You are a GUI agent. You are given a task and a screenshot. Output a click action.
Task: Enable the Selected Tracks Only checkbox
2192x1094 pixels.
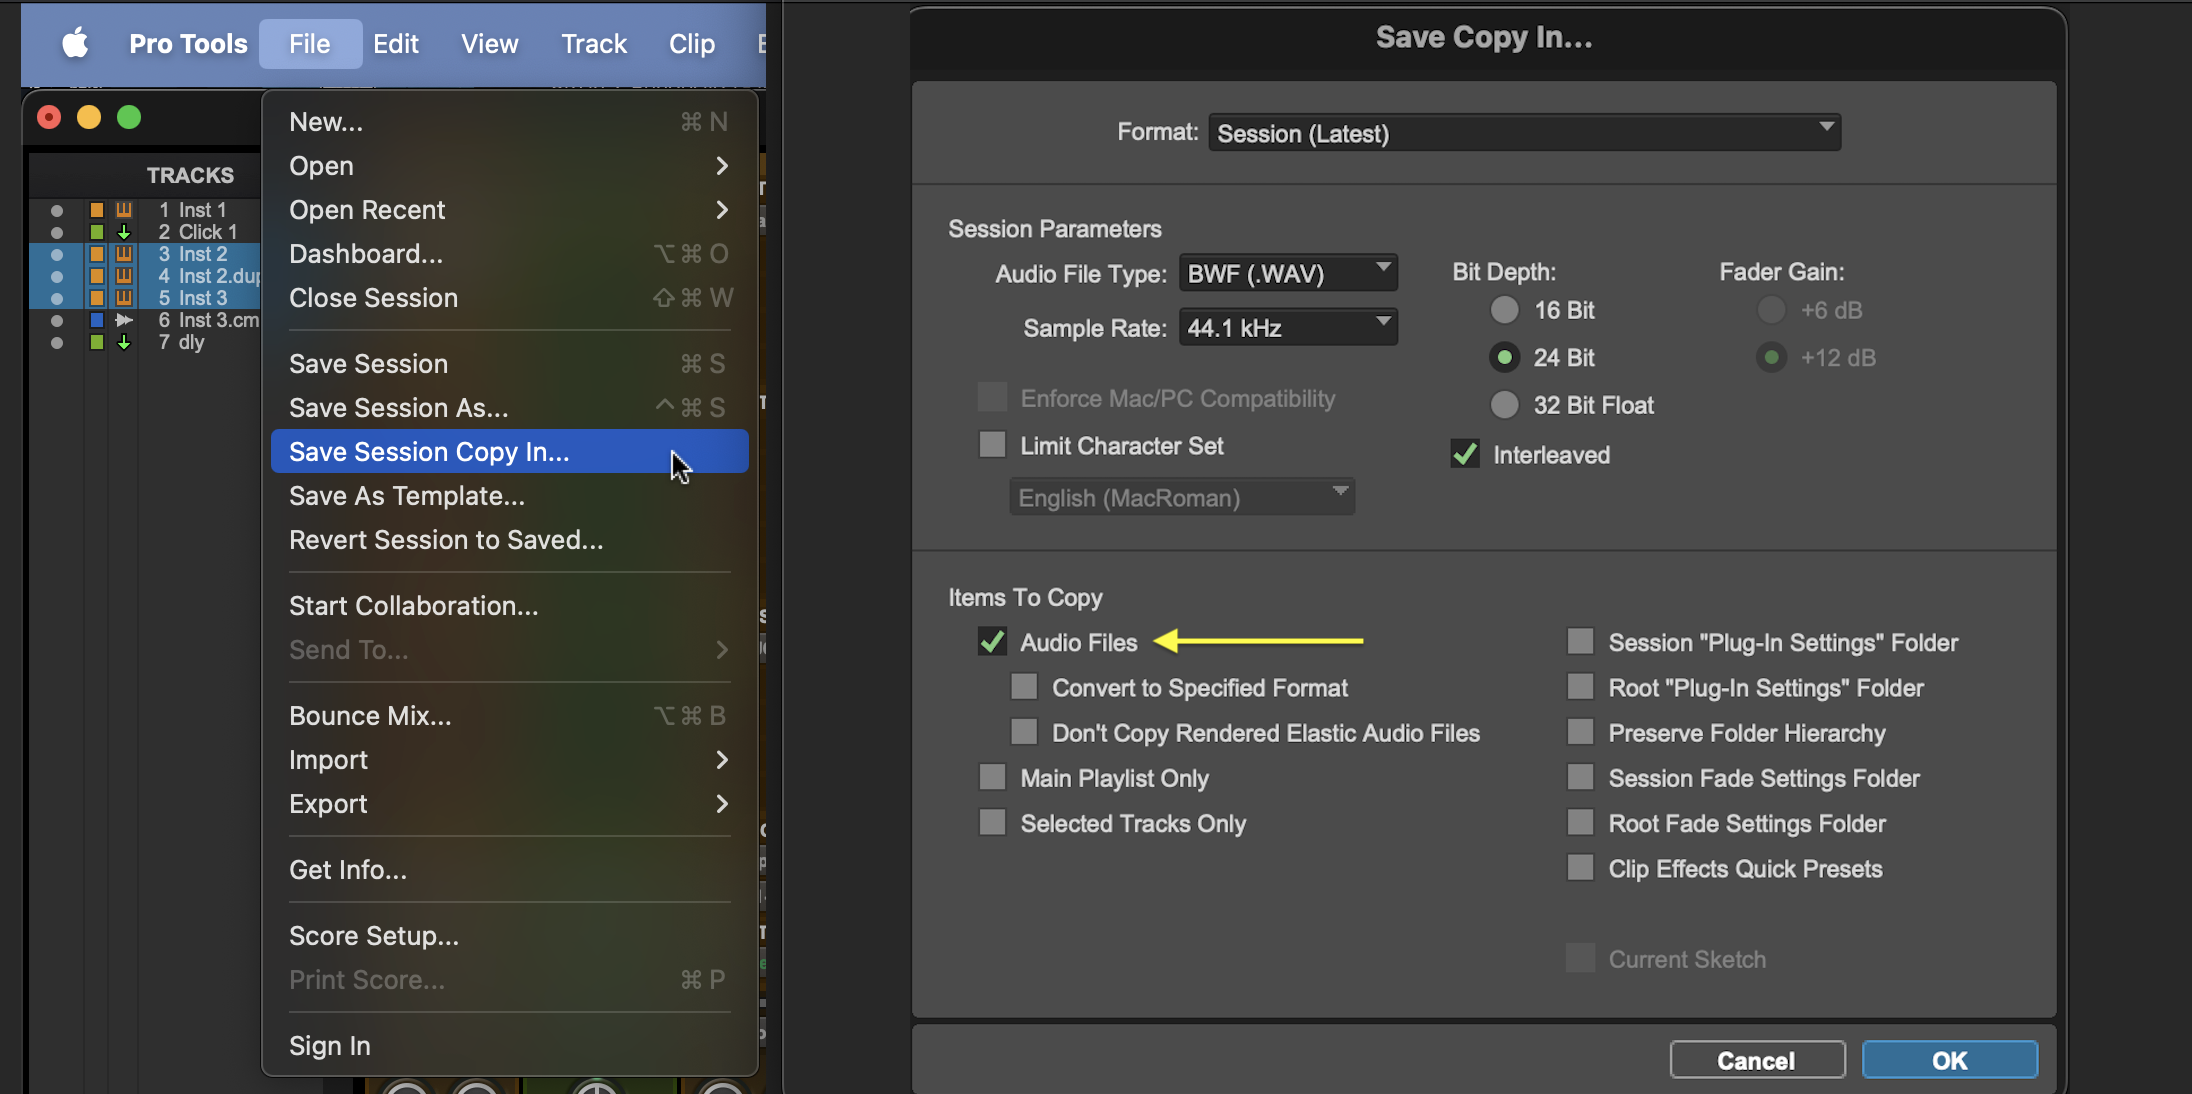[992, 823]
